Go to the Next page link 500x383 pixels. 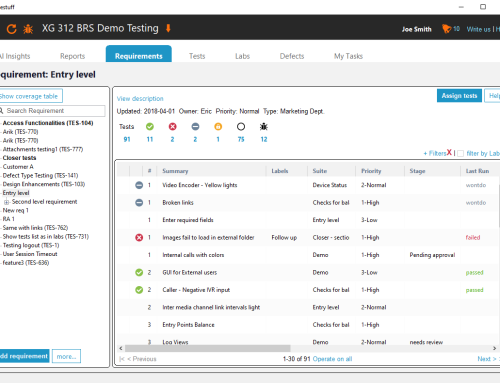[x=487, y=359]
